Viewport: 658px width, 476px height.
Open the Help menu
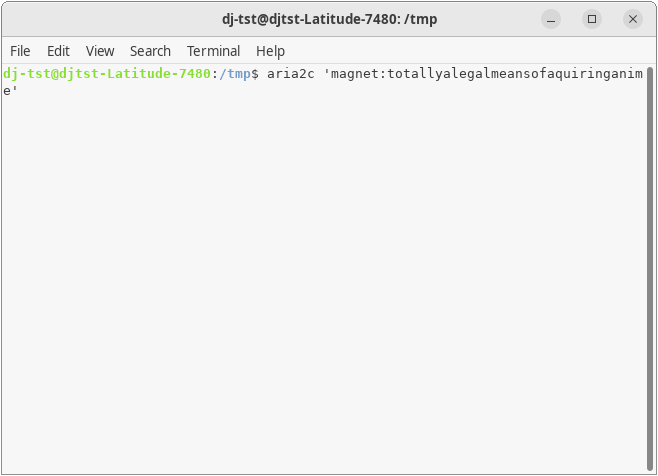coord(270,51)
